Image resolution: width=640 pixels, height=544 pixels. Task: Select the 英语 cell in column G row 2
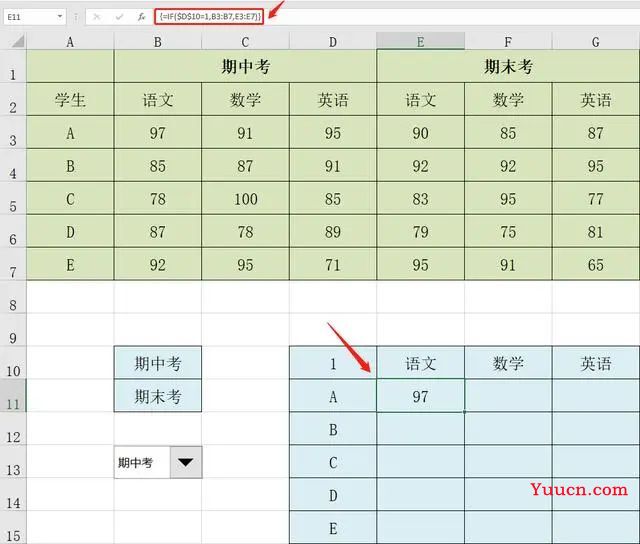click(x=596, y=100)
